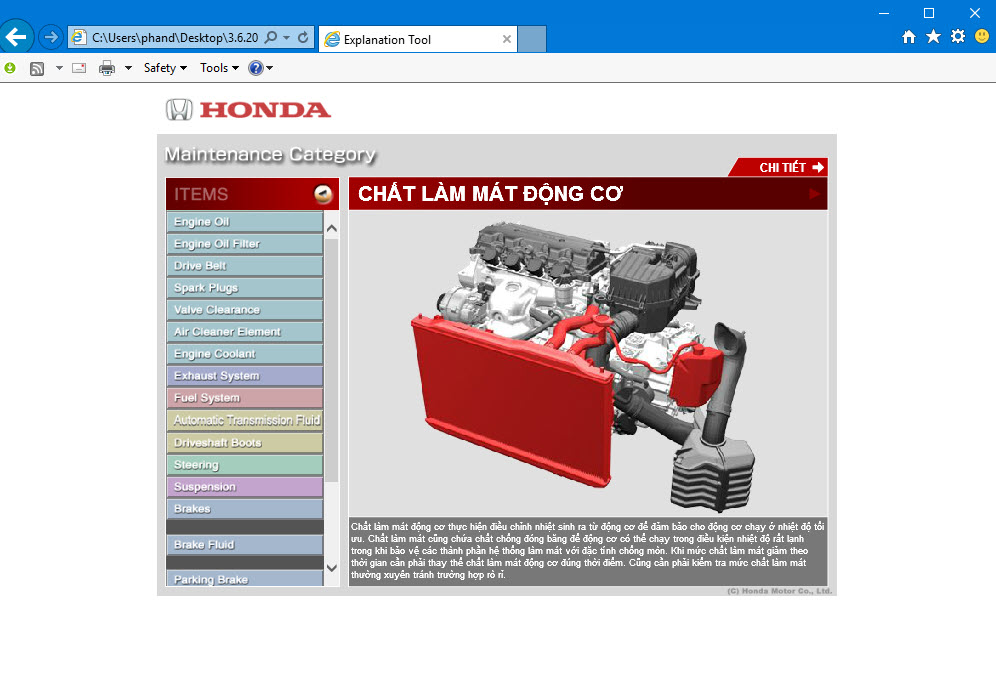Click the Home icon
Image resolution: width=996 pixels, height=677 pixels.
(x=909, y=37)
